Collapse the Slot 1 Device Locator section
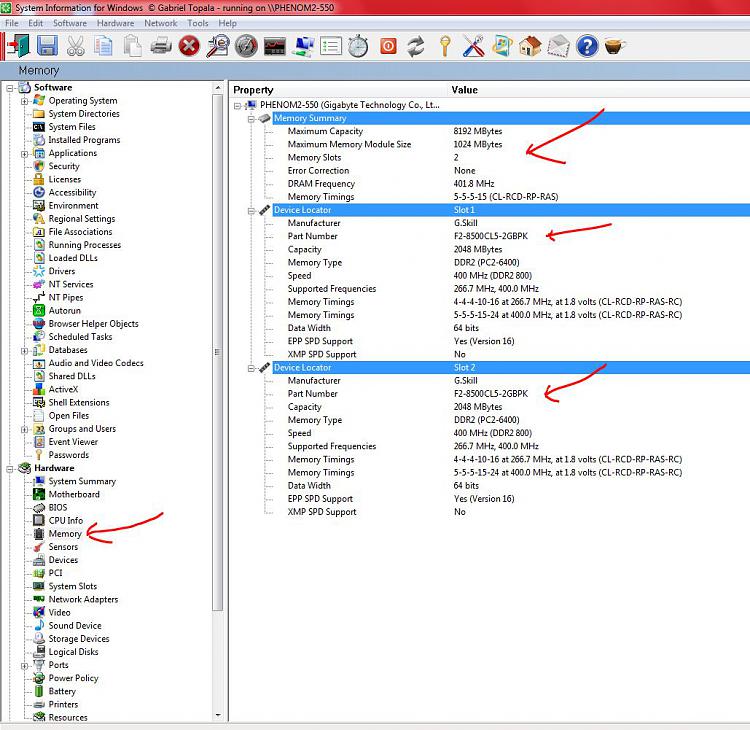750x730 pixels. pos(251,210)
